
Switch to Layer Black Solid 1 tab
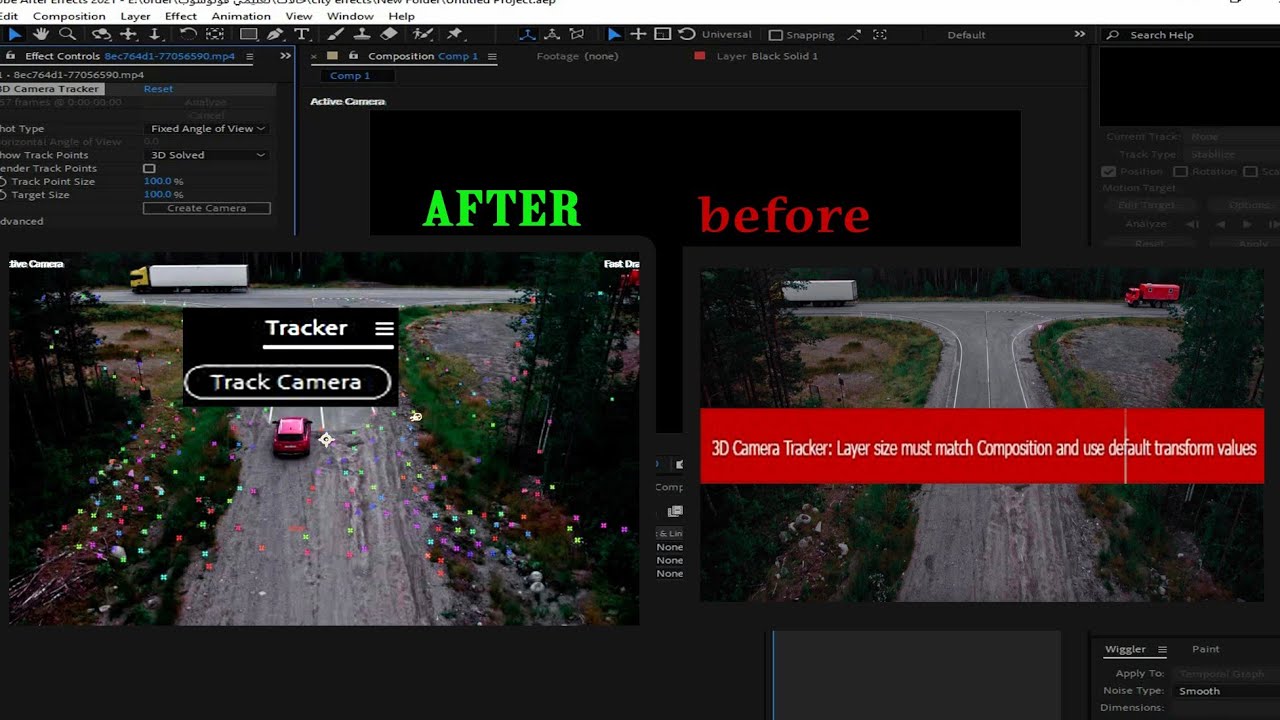point(767,56)
